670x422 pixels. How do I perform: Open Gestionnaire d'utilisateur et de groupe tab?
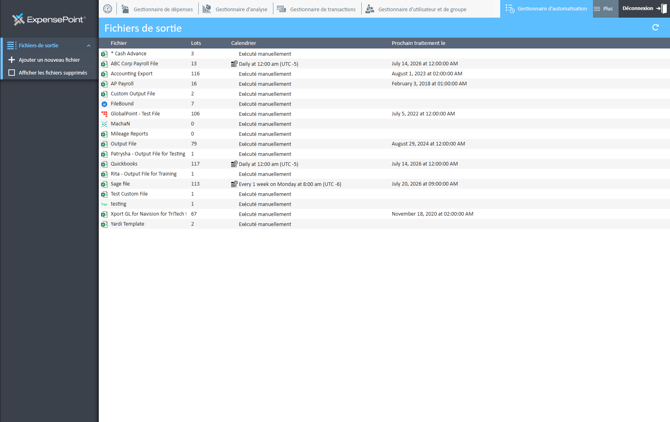click(416, 9)
